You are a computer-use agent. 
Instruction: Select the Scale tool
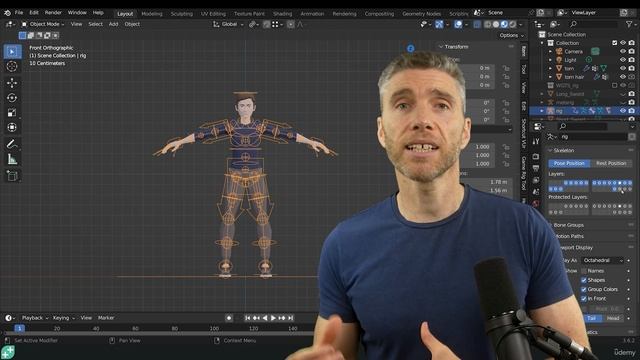point(12,113)
